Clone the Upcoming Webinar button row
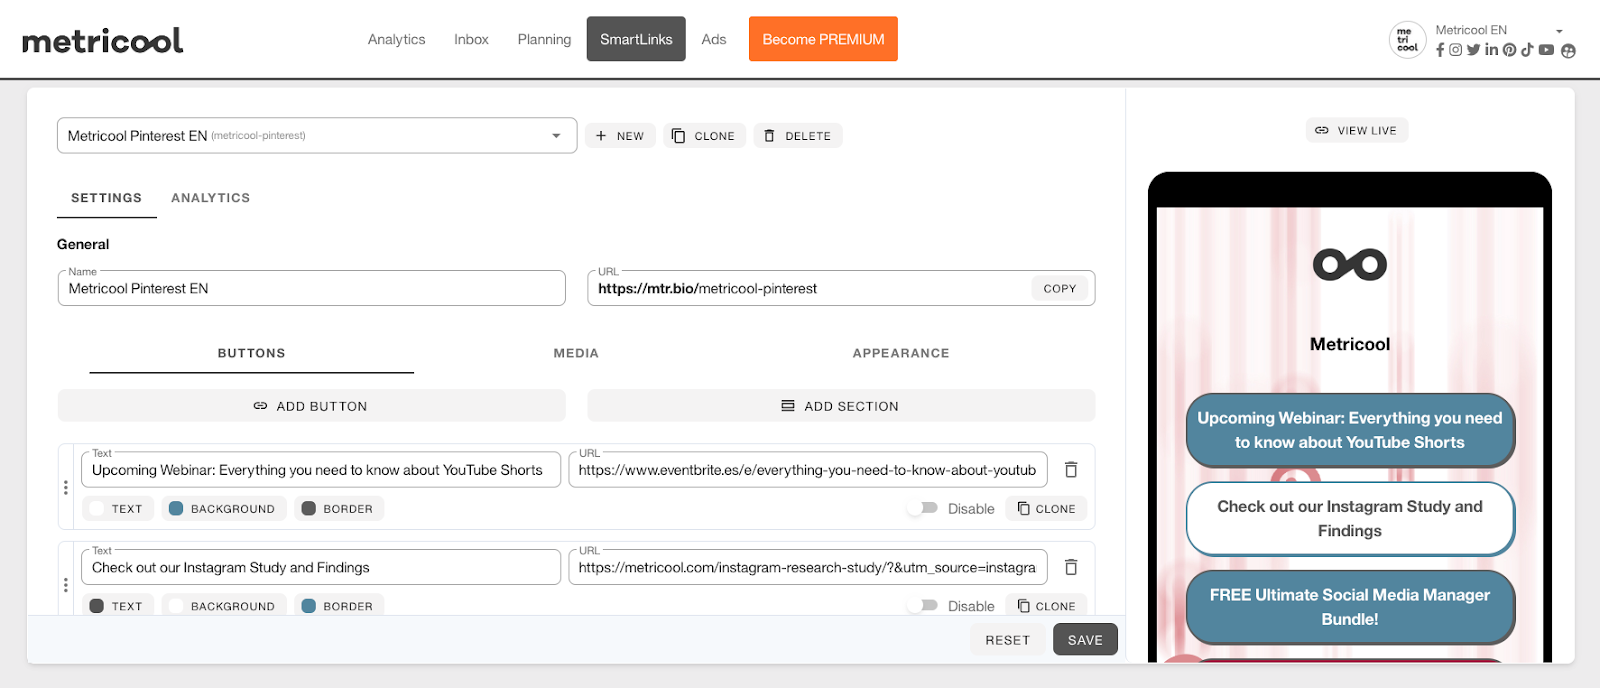1600x688 pixels. pyautogui.click(x=1047, y=508)
